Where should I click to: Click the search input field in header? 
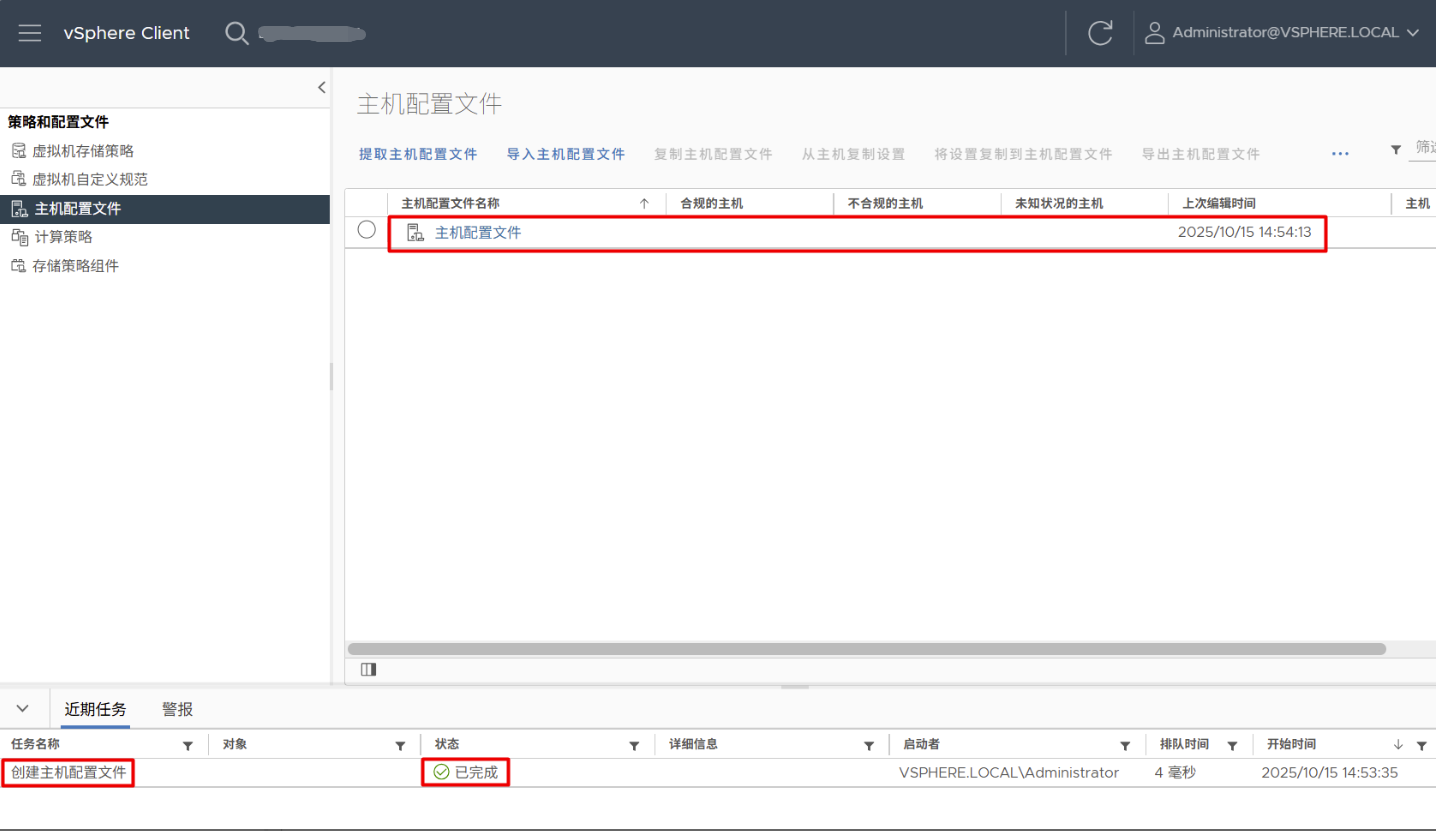[312, 34]
